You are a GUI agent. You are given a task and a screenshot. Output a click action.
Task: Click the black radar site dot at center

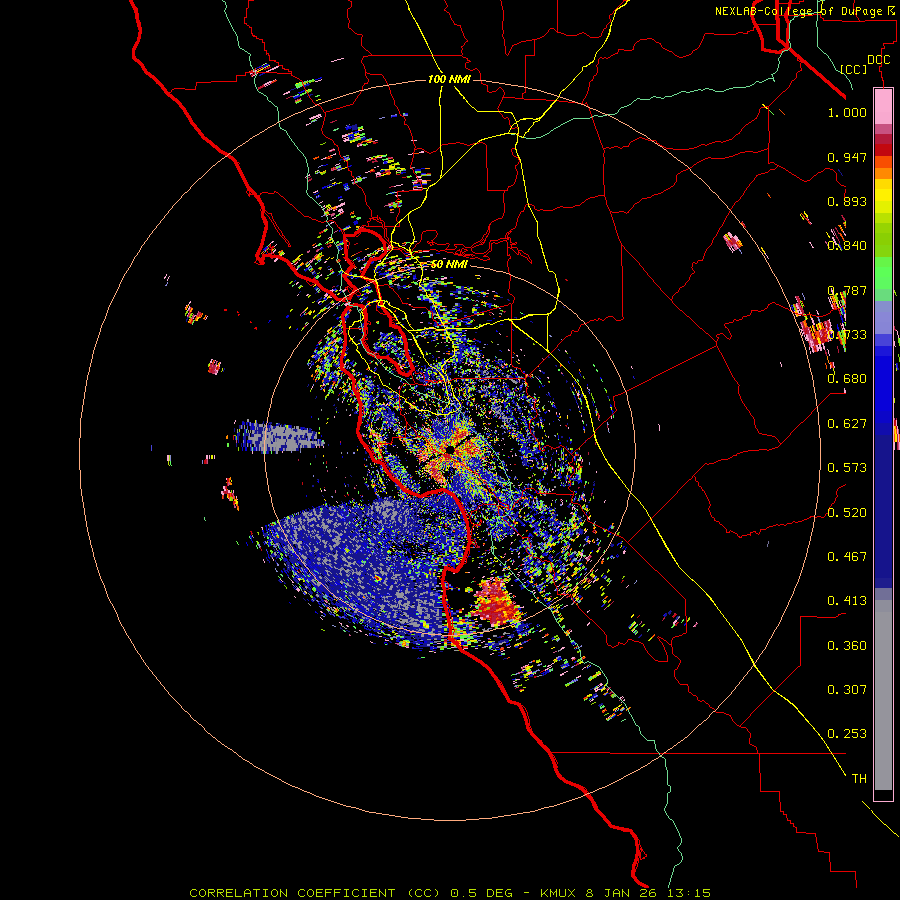pos(450,450)
